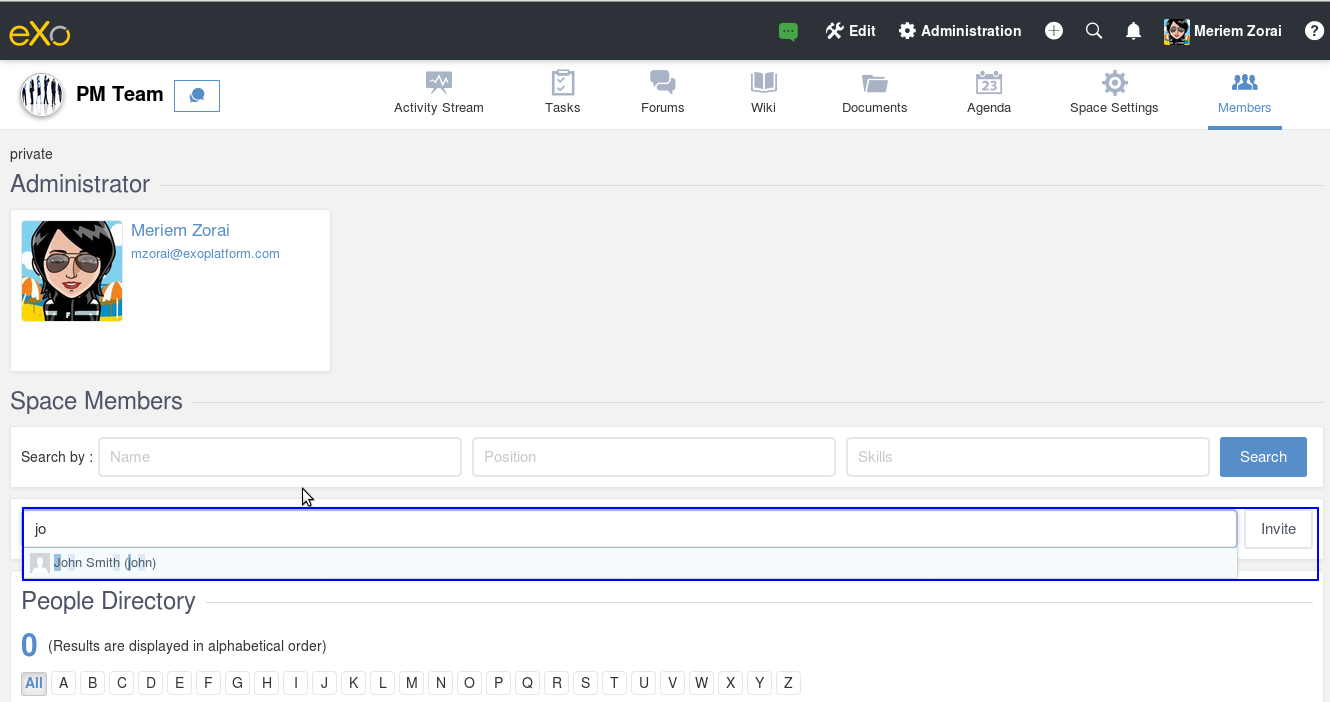Open the Edit menu in top bar
The image size is (1330, 702).
tap(850, 31)
